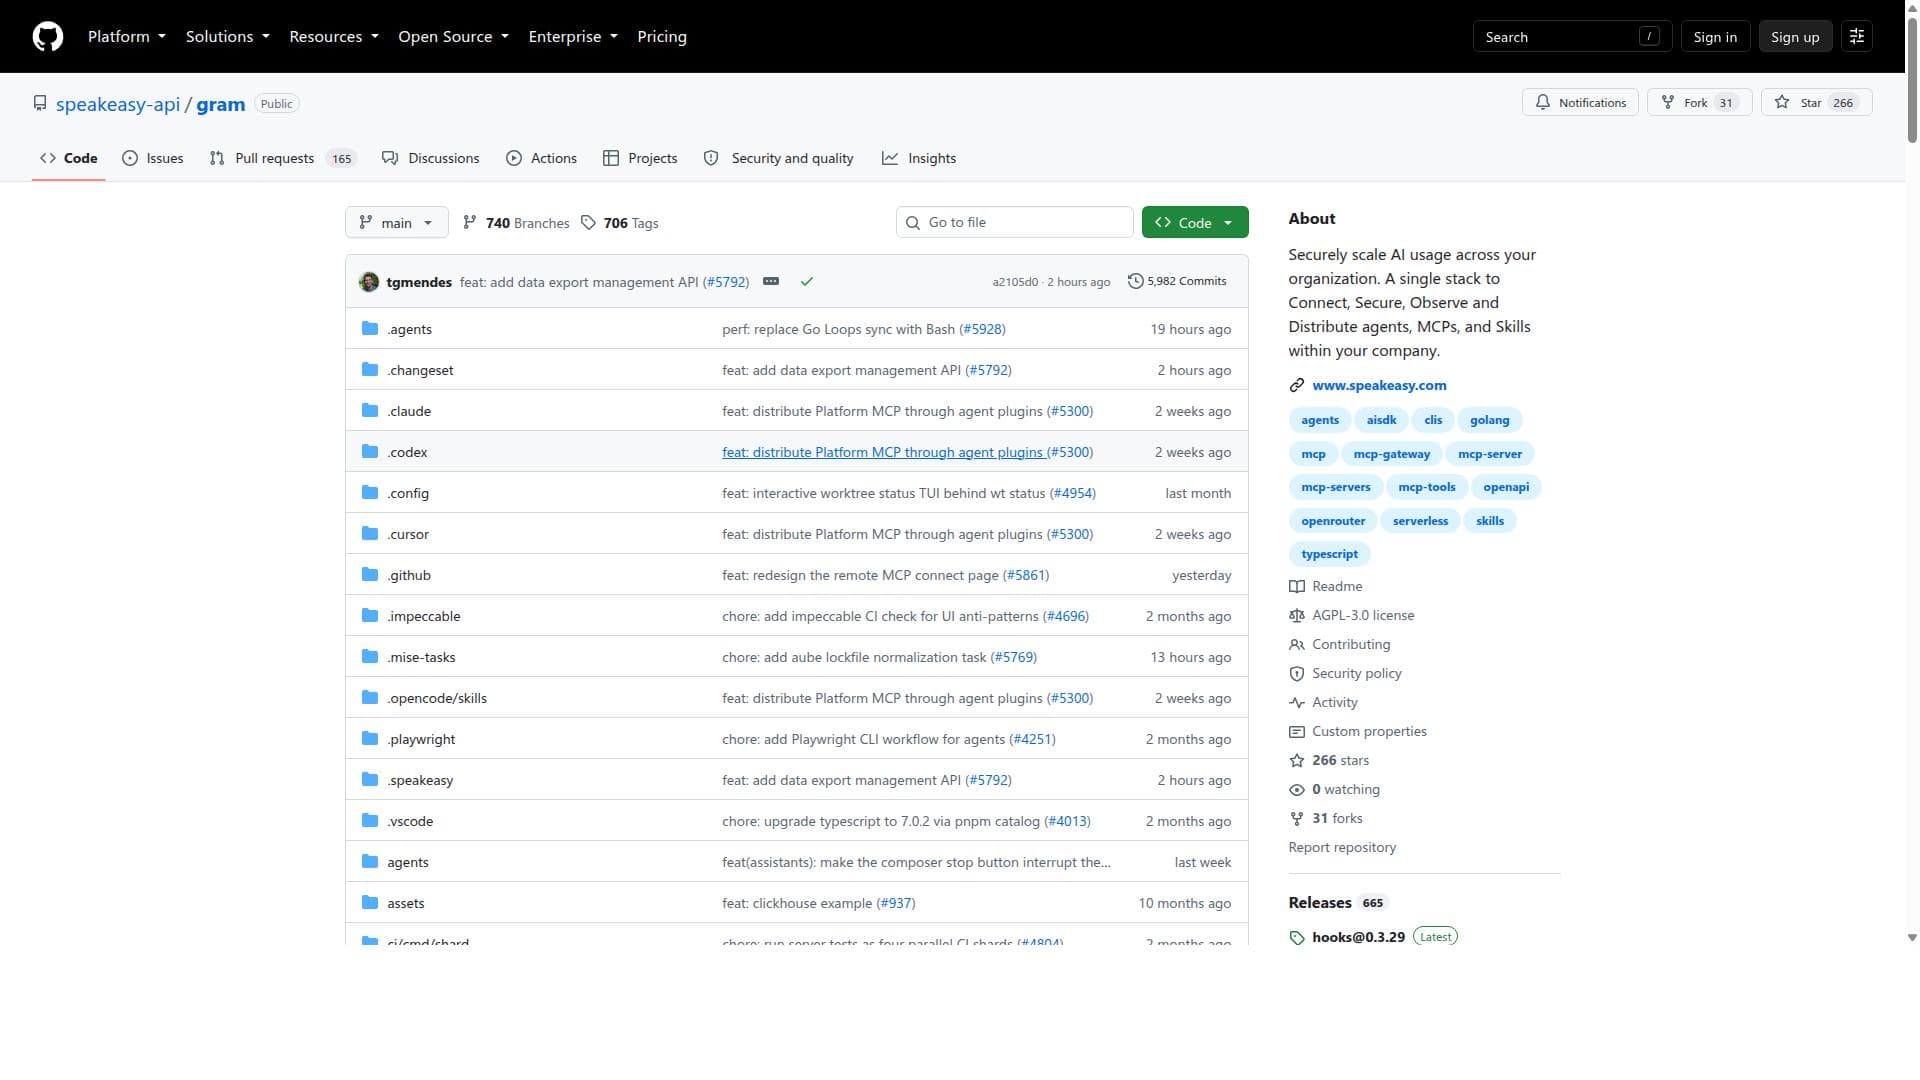
Task: Open the .github folder icon
Action: point(370,575)
